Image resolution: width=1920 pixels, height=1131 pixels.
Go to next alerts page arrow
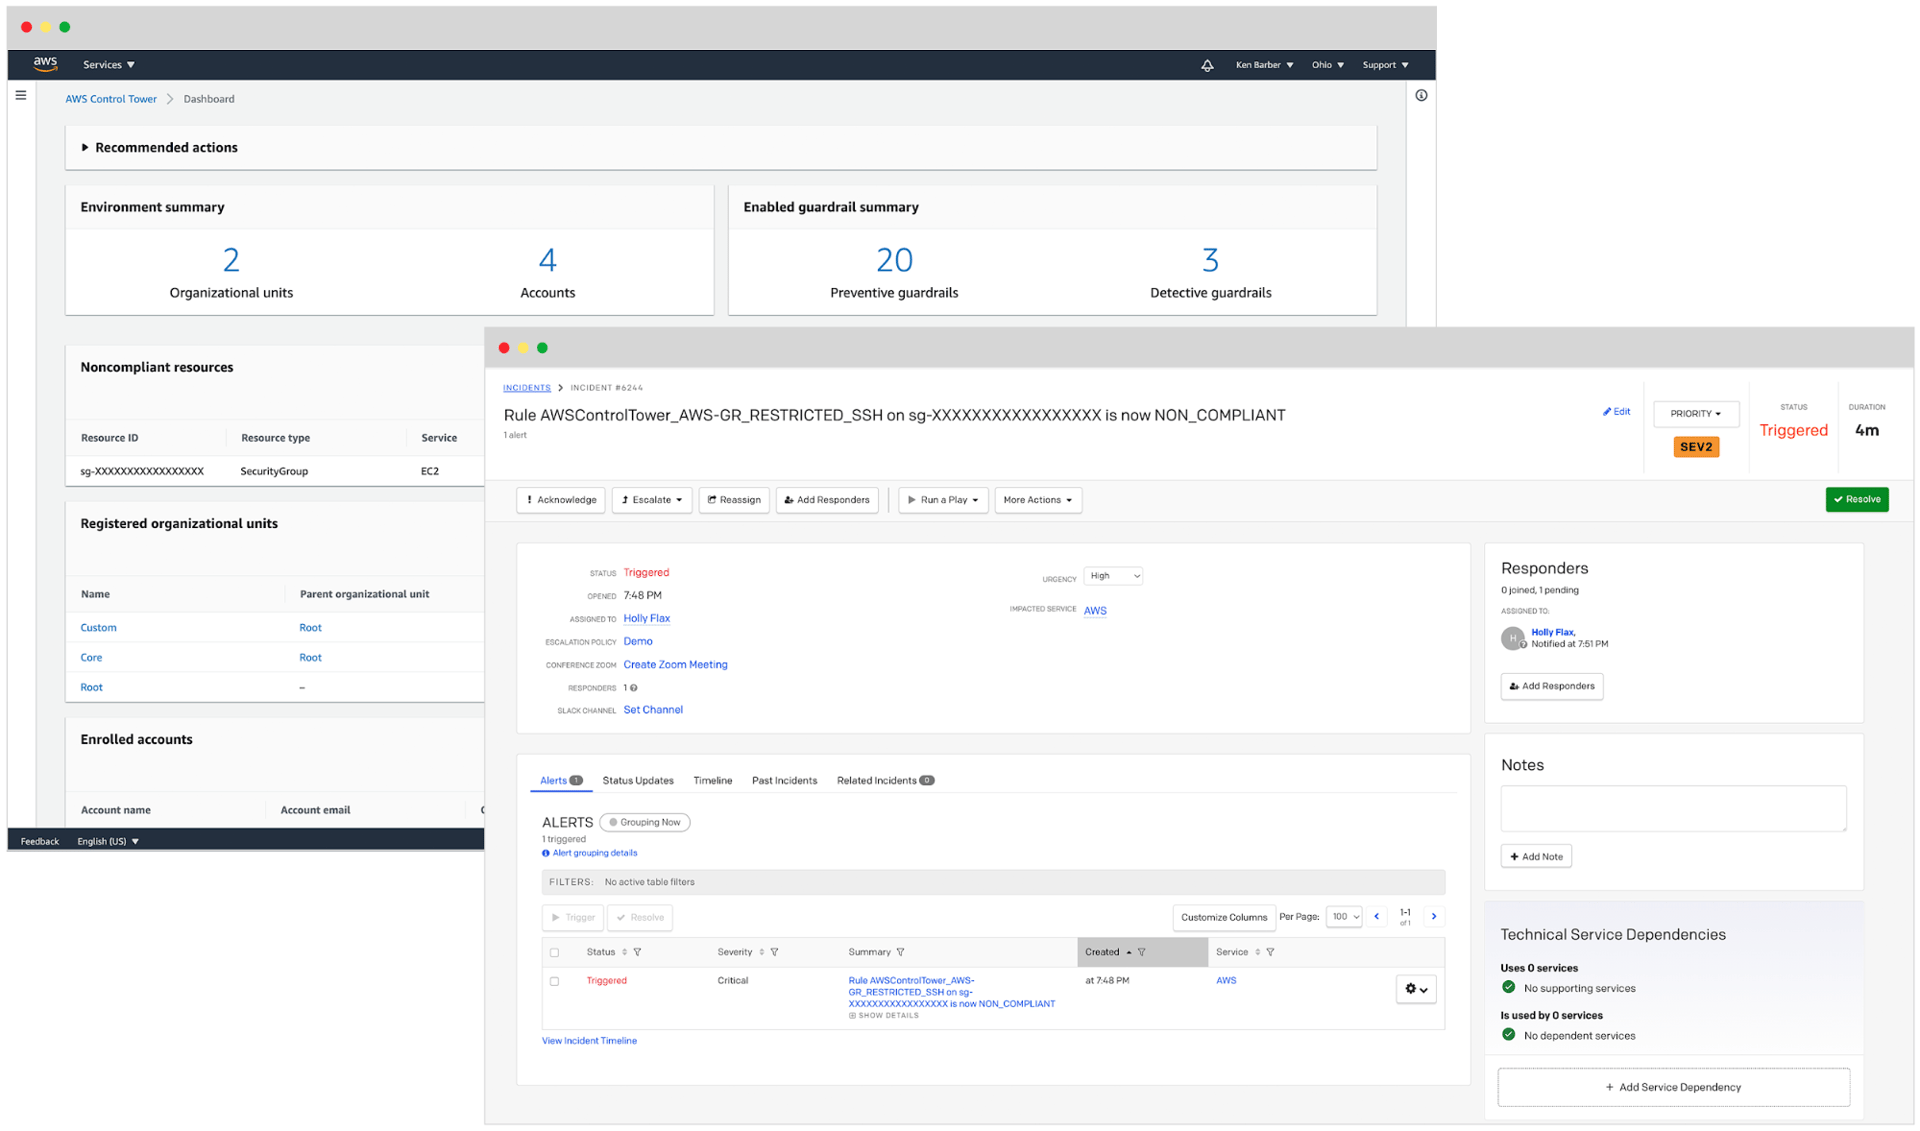(1434, 916)
